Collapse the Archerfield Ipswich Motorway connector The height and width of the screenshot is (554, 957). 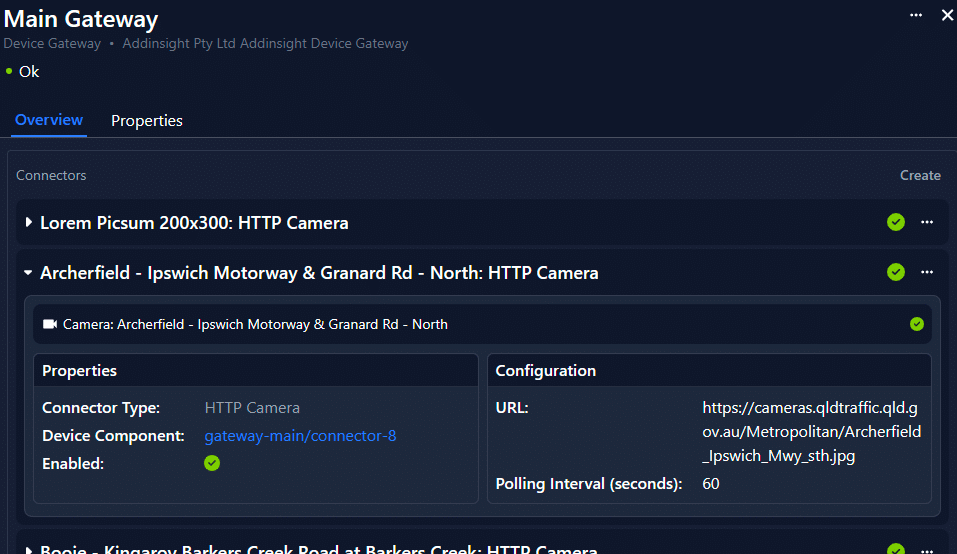(28, 273)
